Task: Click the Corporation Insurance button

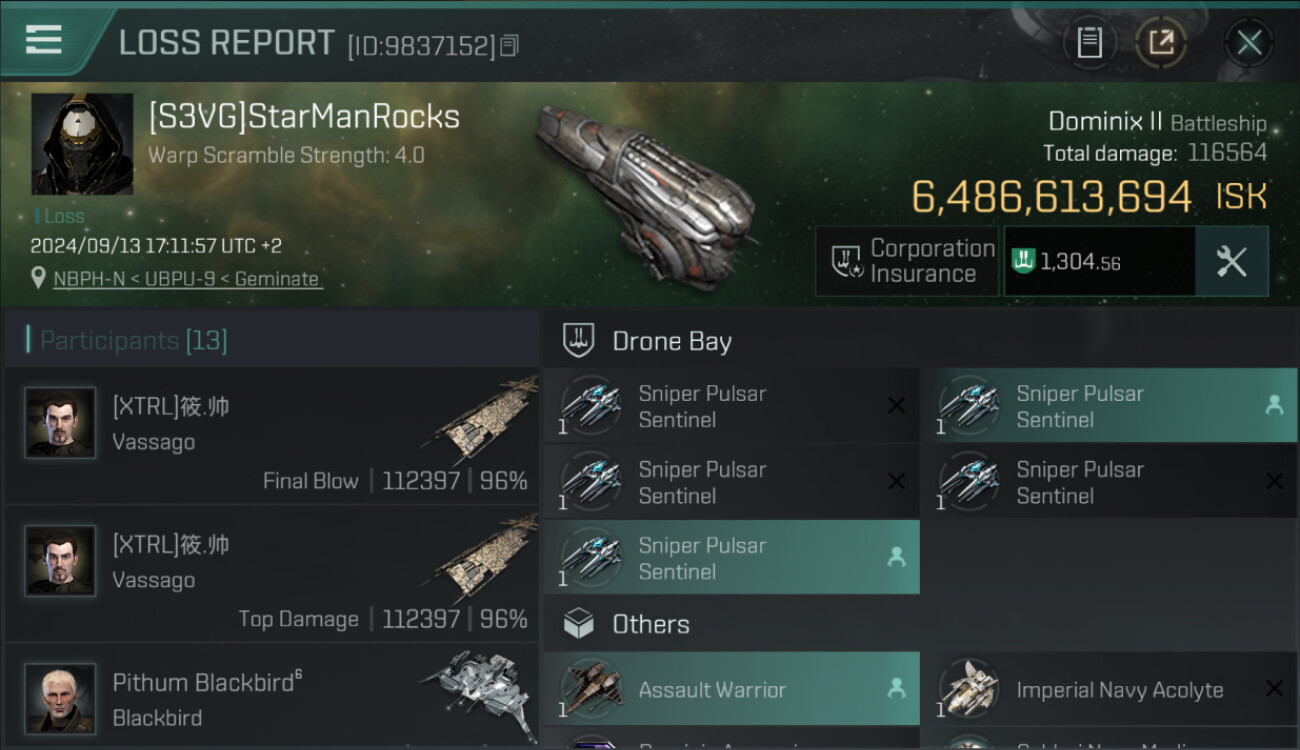Action: coord(907,262)
